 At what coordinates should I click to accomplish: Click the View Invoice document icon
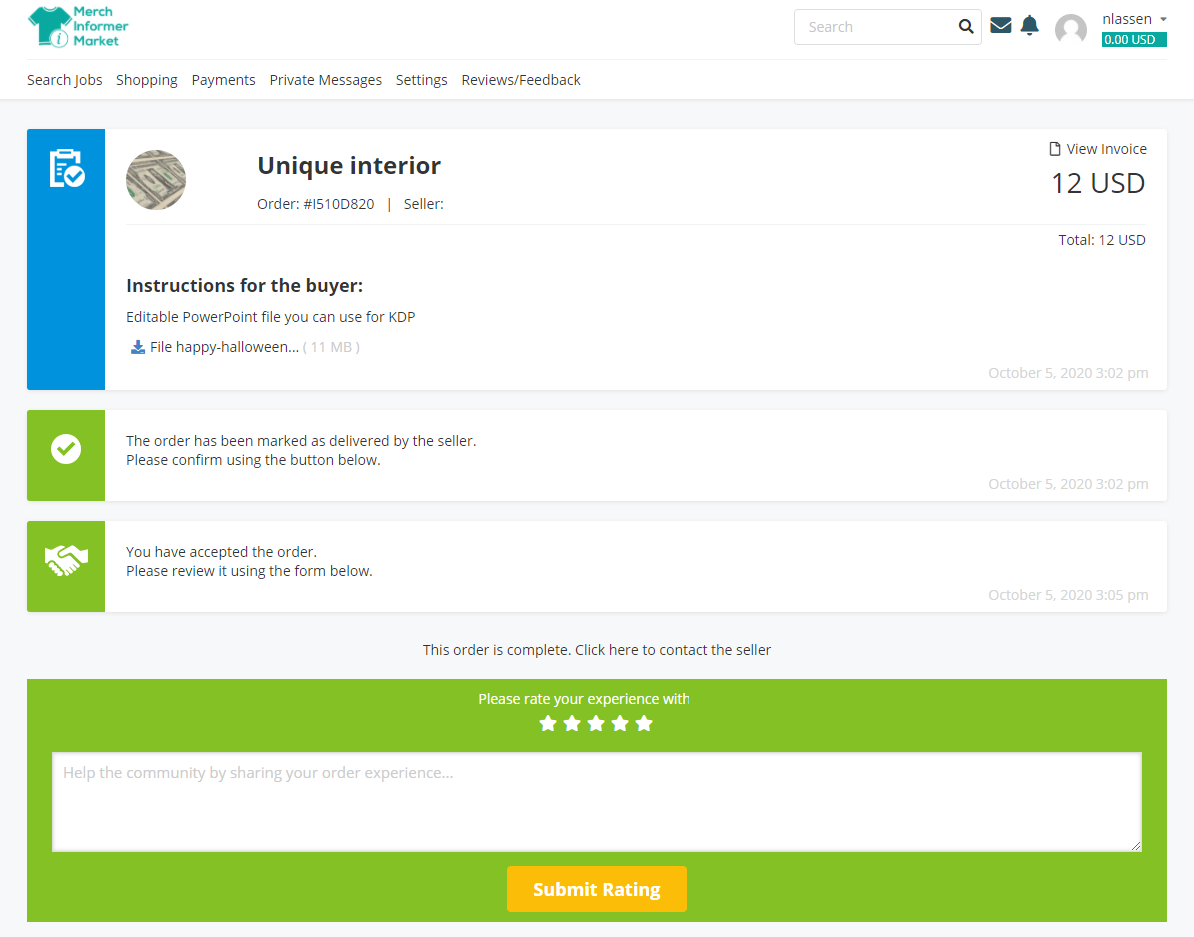pyautogui.click(x=1054, y=149)
